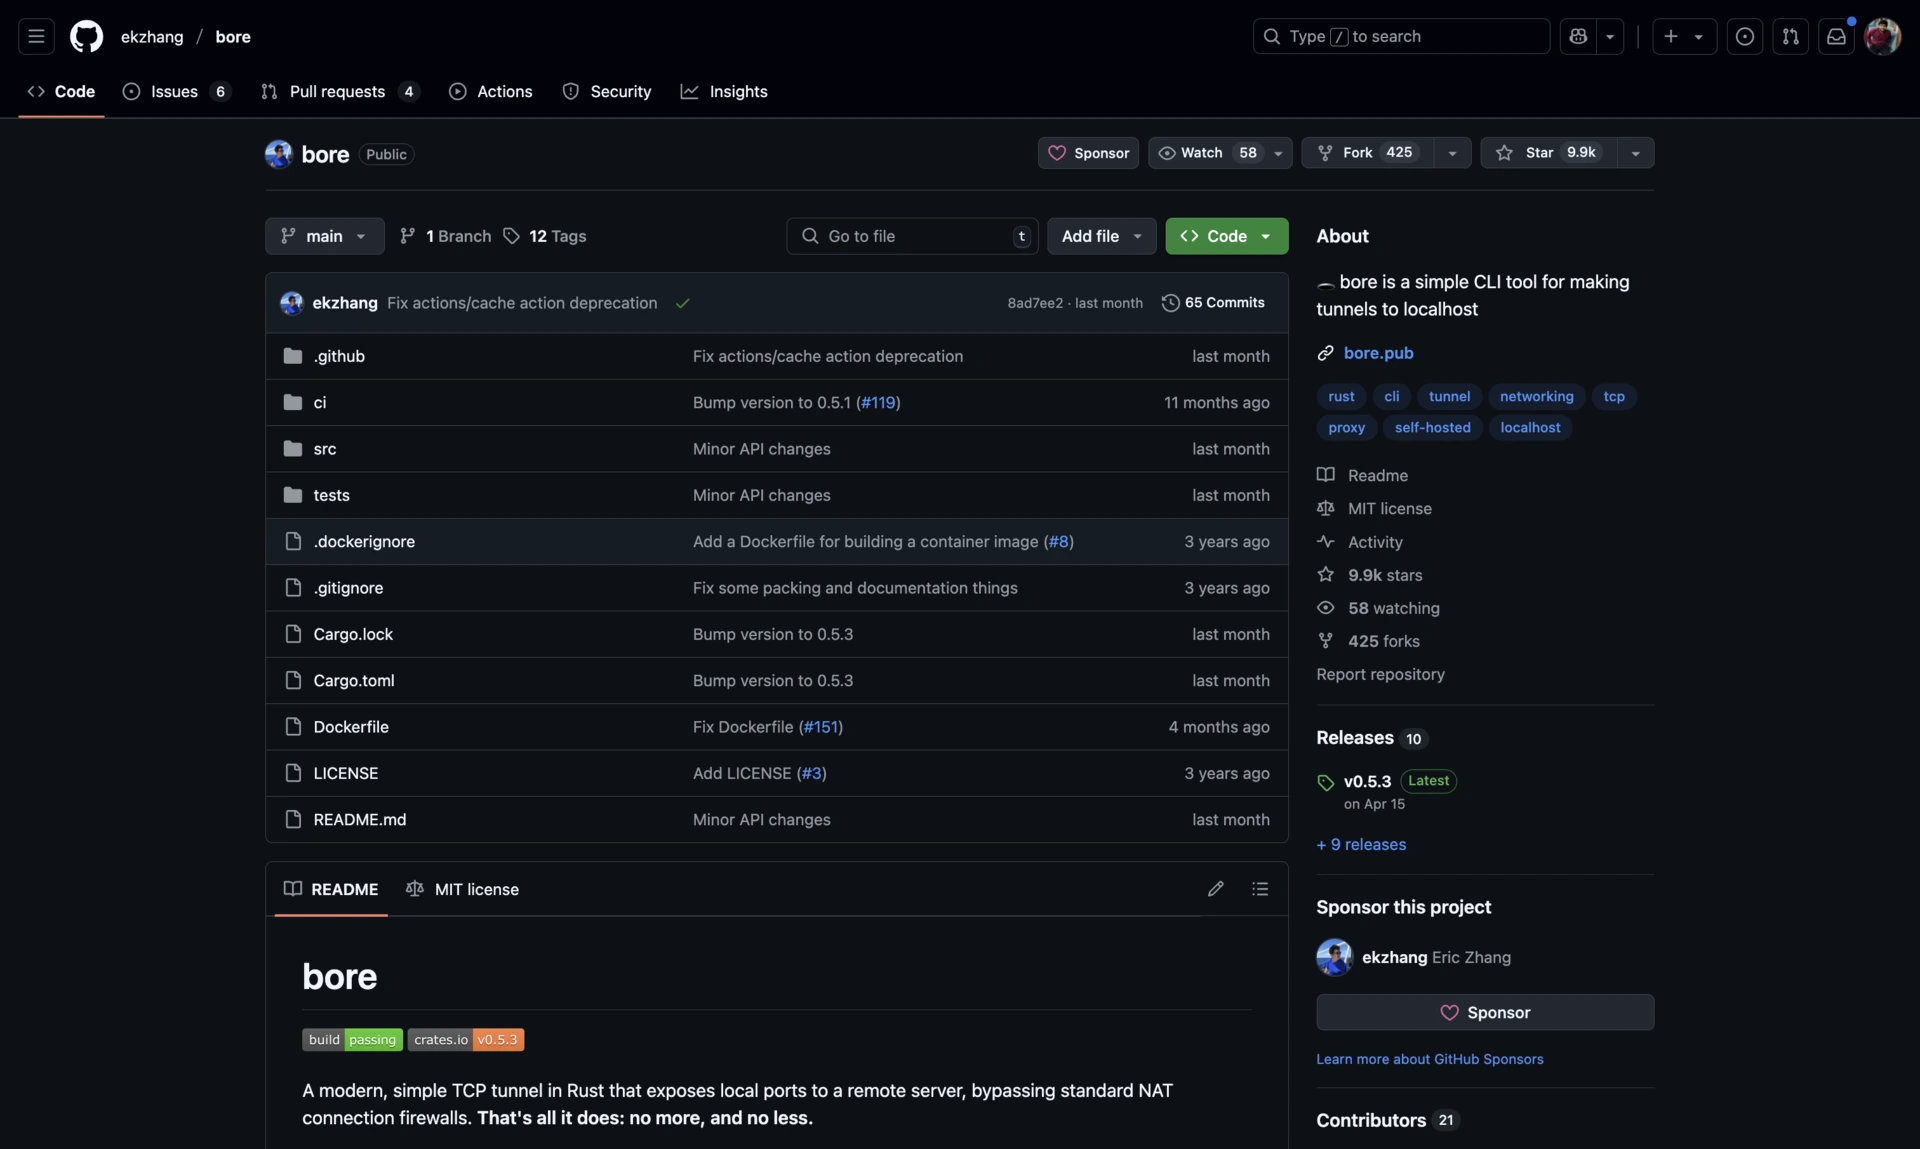Click the crates.io v0.5.3 badge
Viewport: 1920px width, 1149px height.
pos(466,1040)
